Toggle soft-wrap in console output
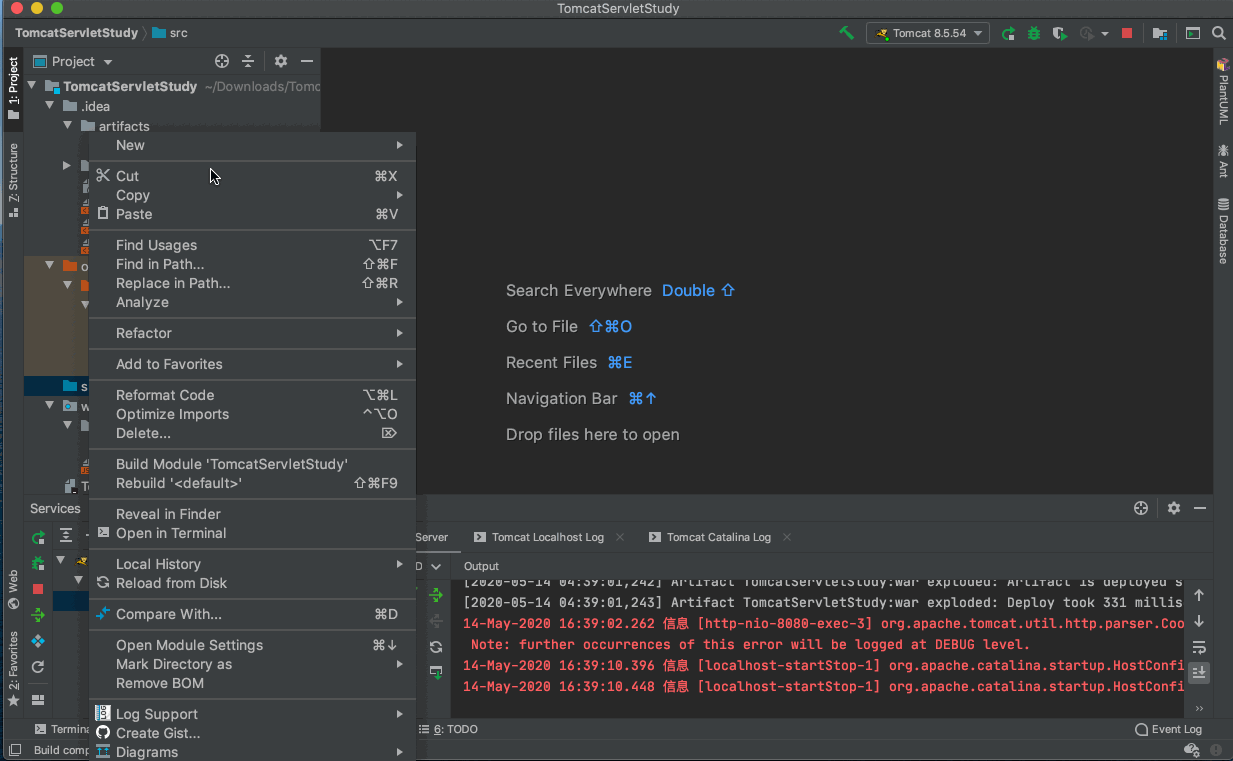Image resolution: width=1233 pixels, height=761 pixels. pyautogui.click(x=1199, y=647)
